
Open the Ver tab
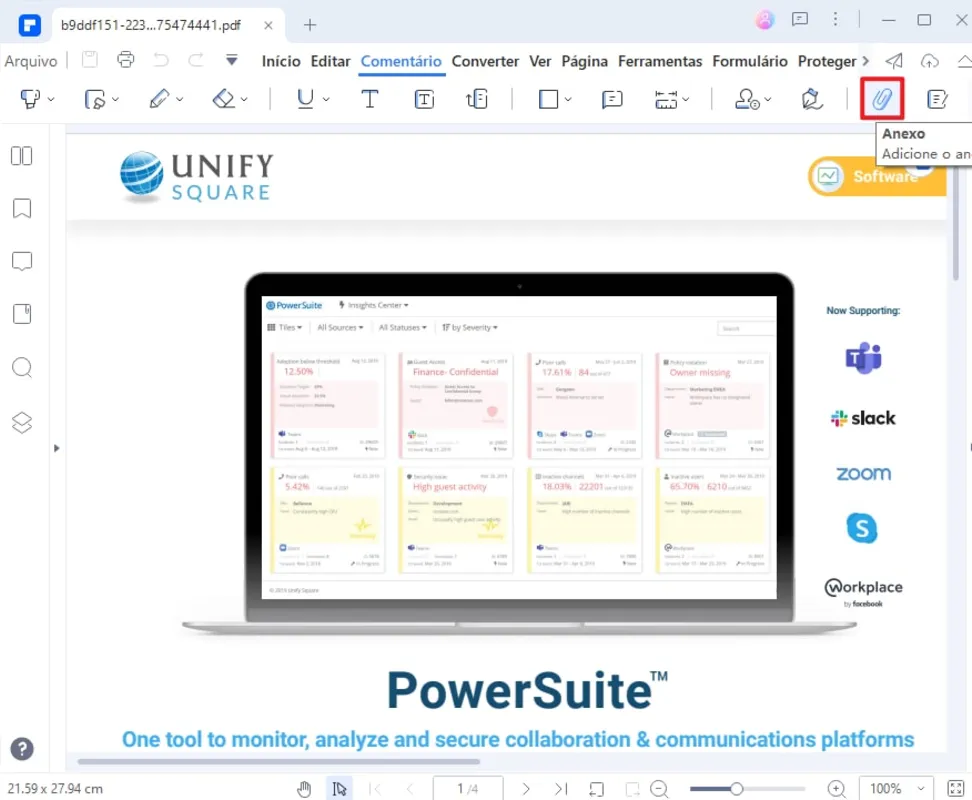(x=540, y=61)
